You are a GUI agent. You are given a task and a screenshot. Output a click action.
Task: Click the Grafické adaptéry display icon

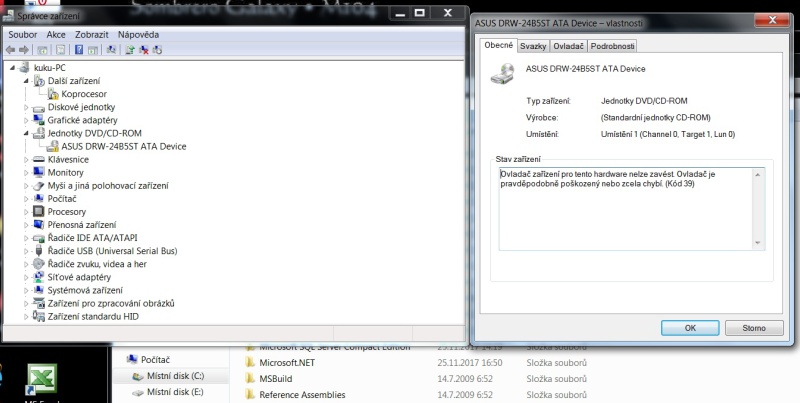38,120
